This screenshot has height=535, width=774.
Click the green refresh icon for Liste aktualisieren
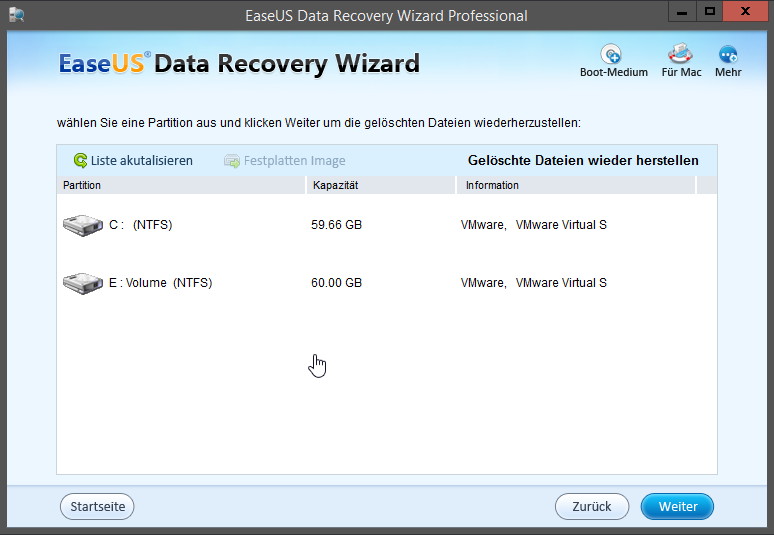pos(80,160)
